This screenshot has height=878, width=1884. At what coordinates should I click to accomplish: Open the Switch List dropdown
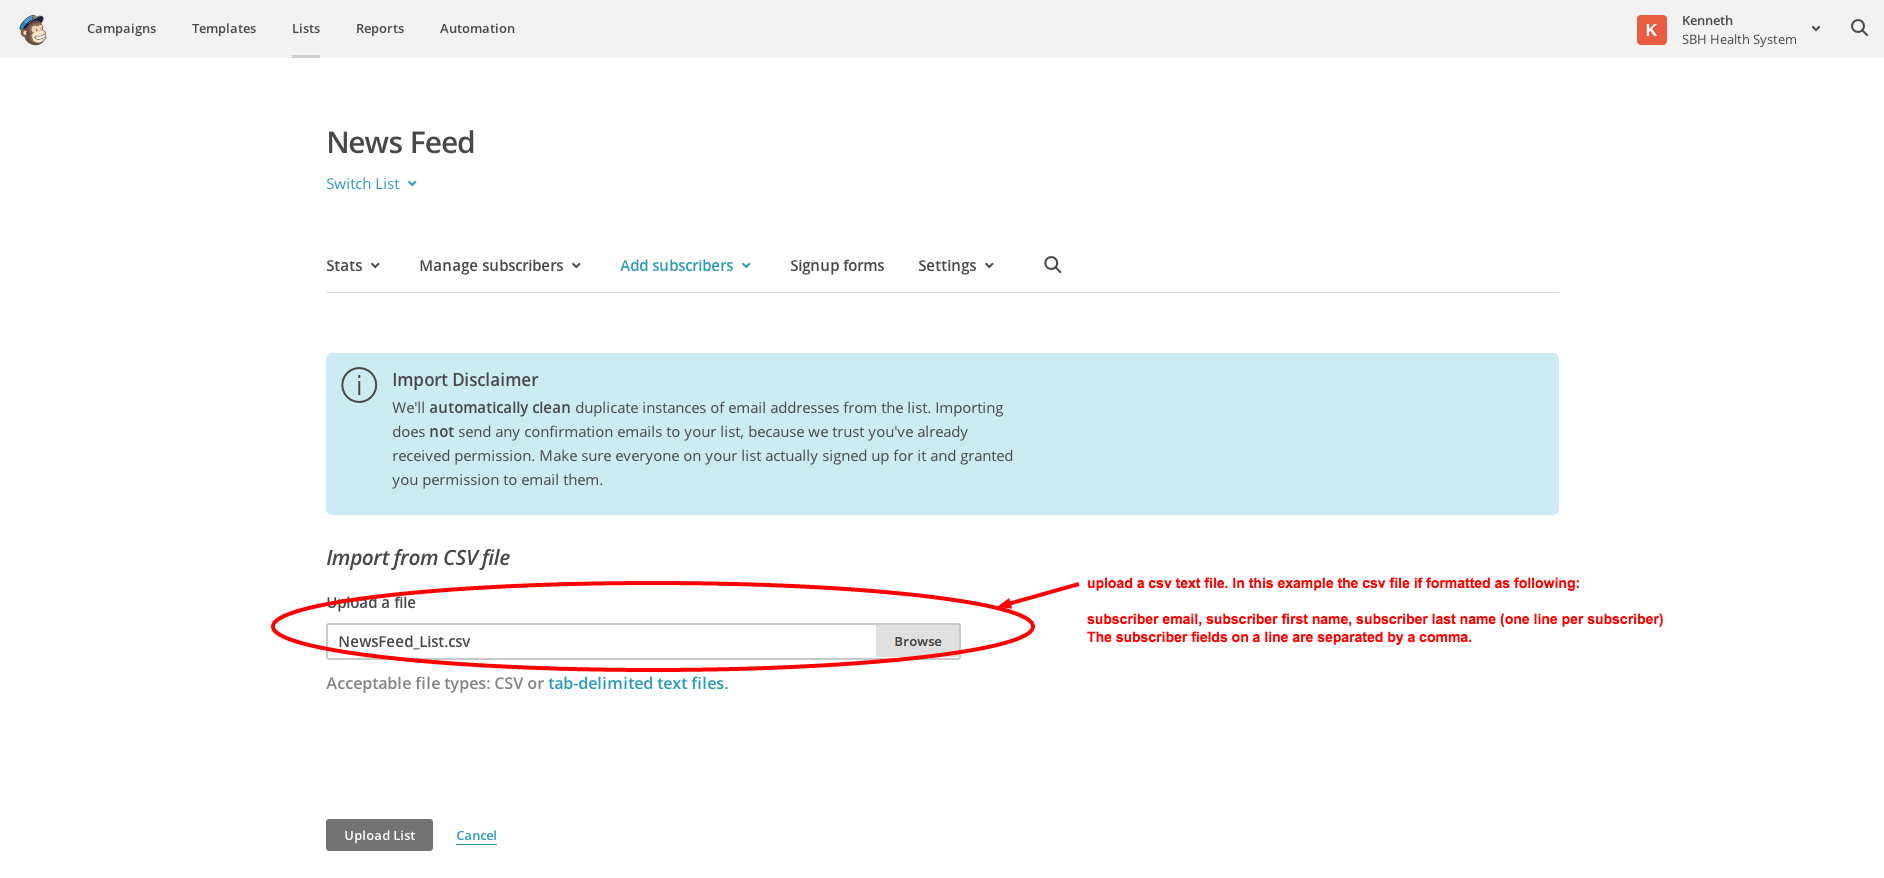[x=371, y=184]
